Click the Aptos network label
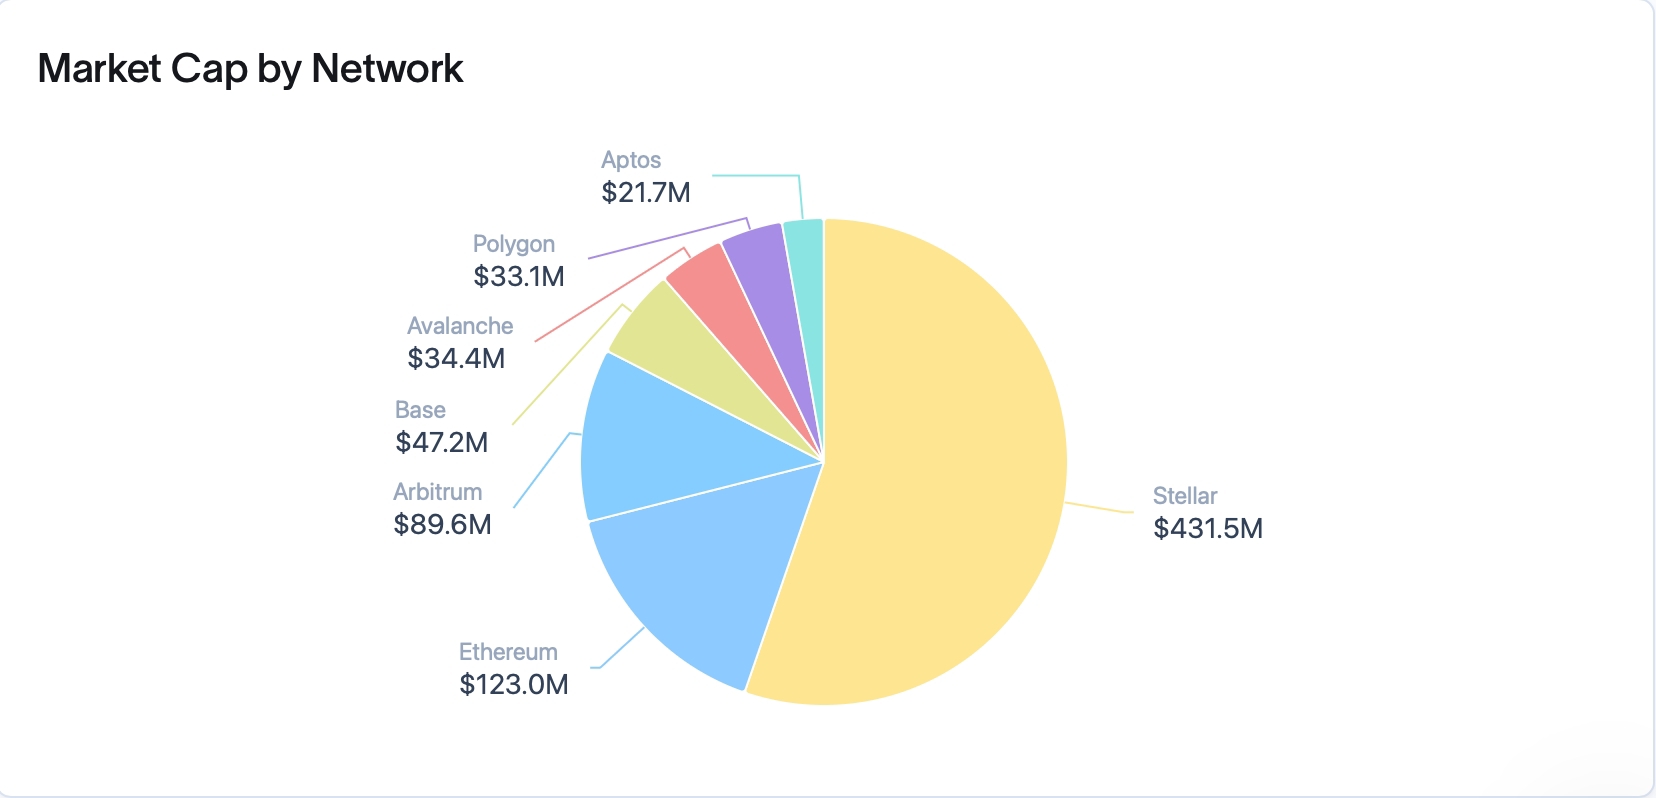 [631, 160]
